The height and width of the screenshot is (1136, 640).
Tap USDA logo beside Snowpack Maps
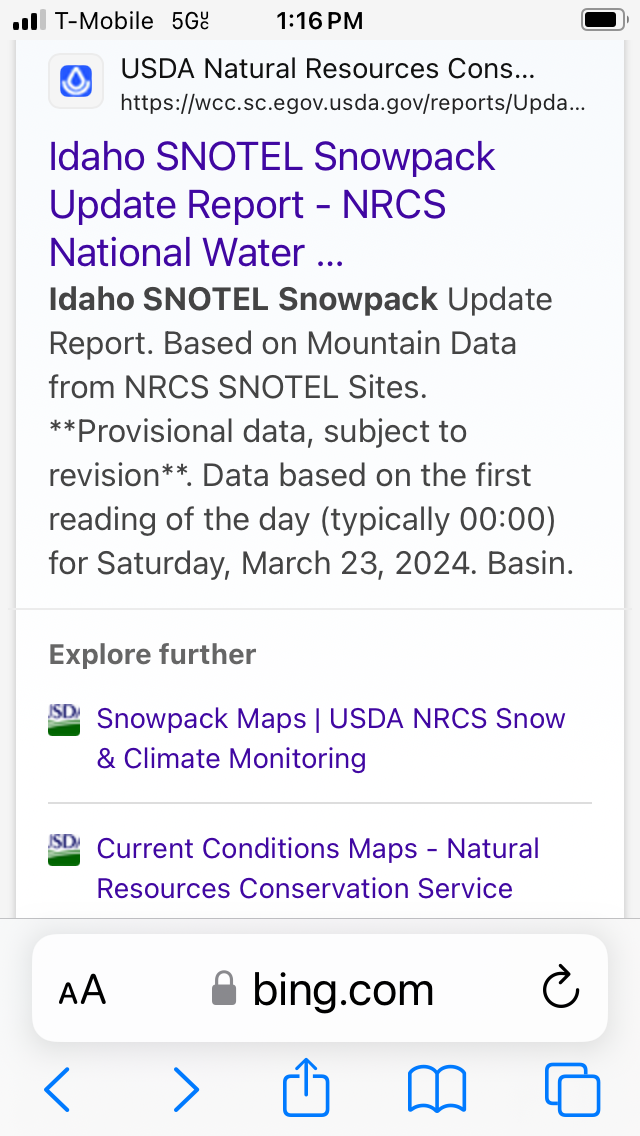point(64,719)
